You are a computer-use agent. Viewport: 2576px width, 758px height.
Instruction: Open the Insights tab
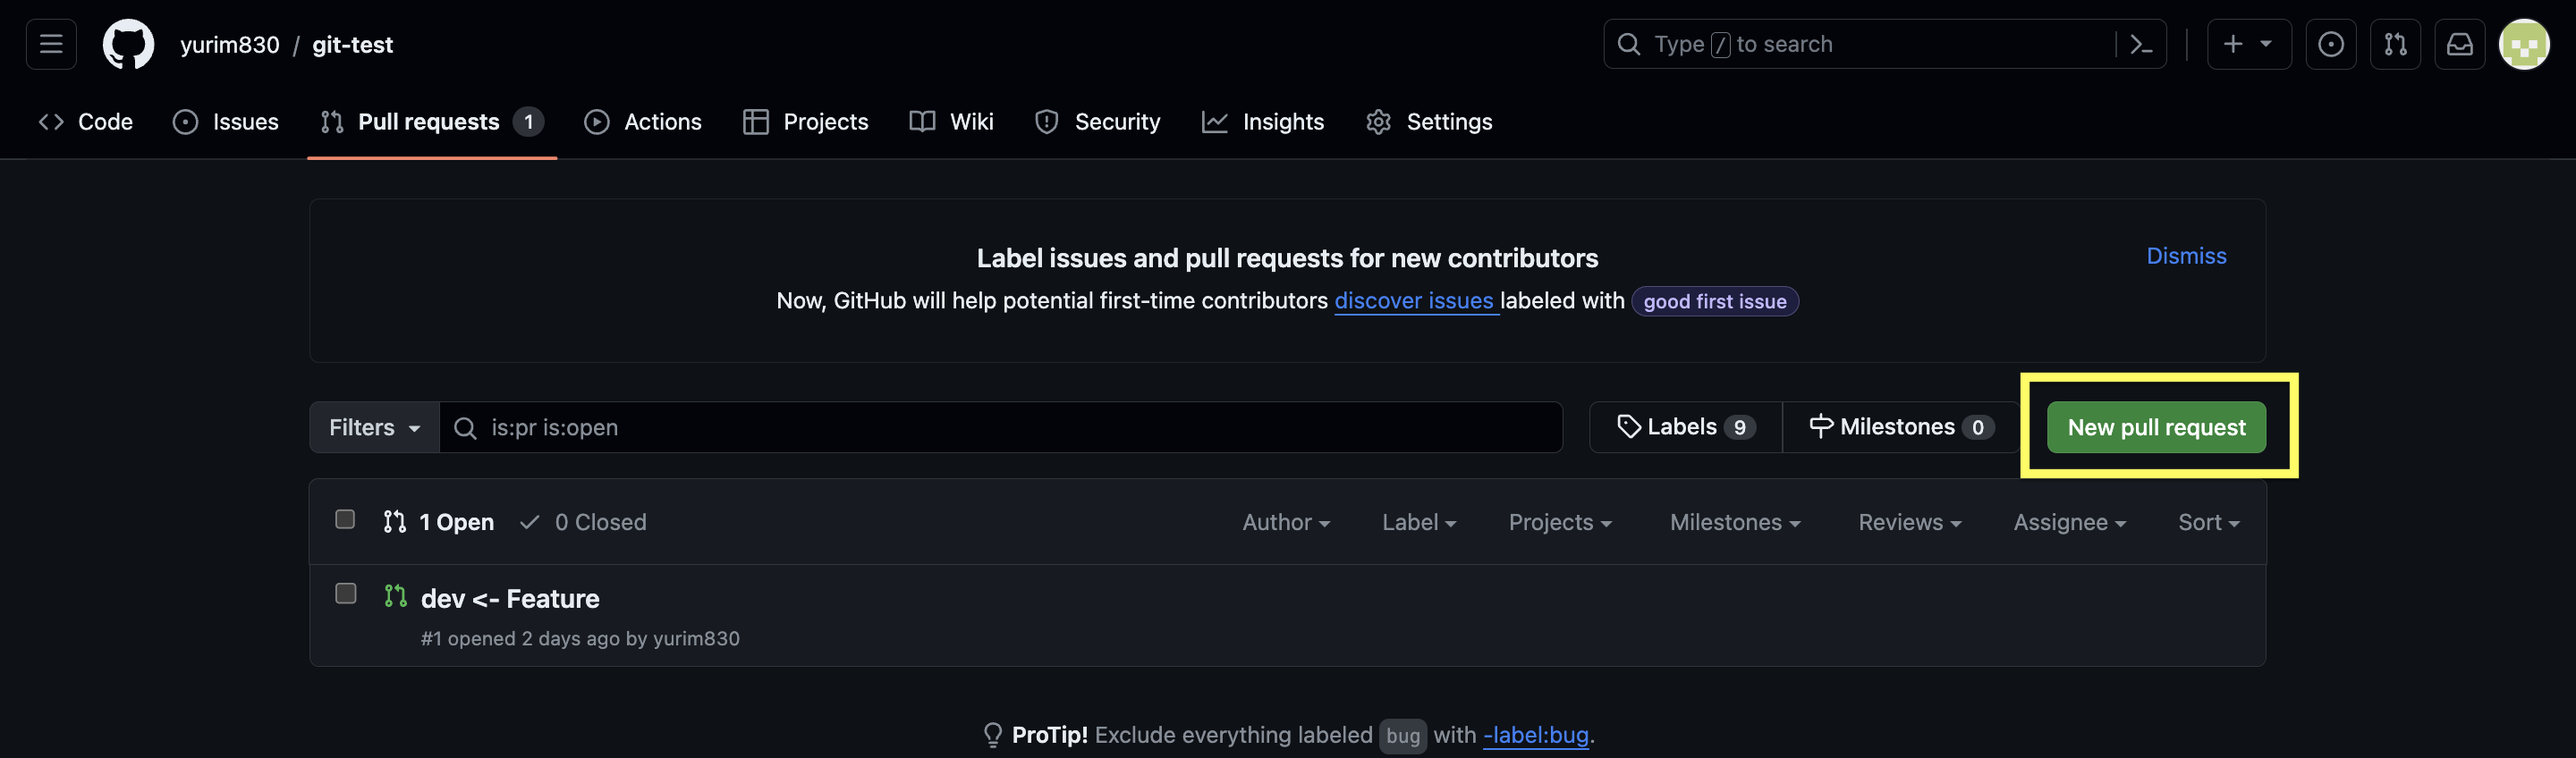1263,121
